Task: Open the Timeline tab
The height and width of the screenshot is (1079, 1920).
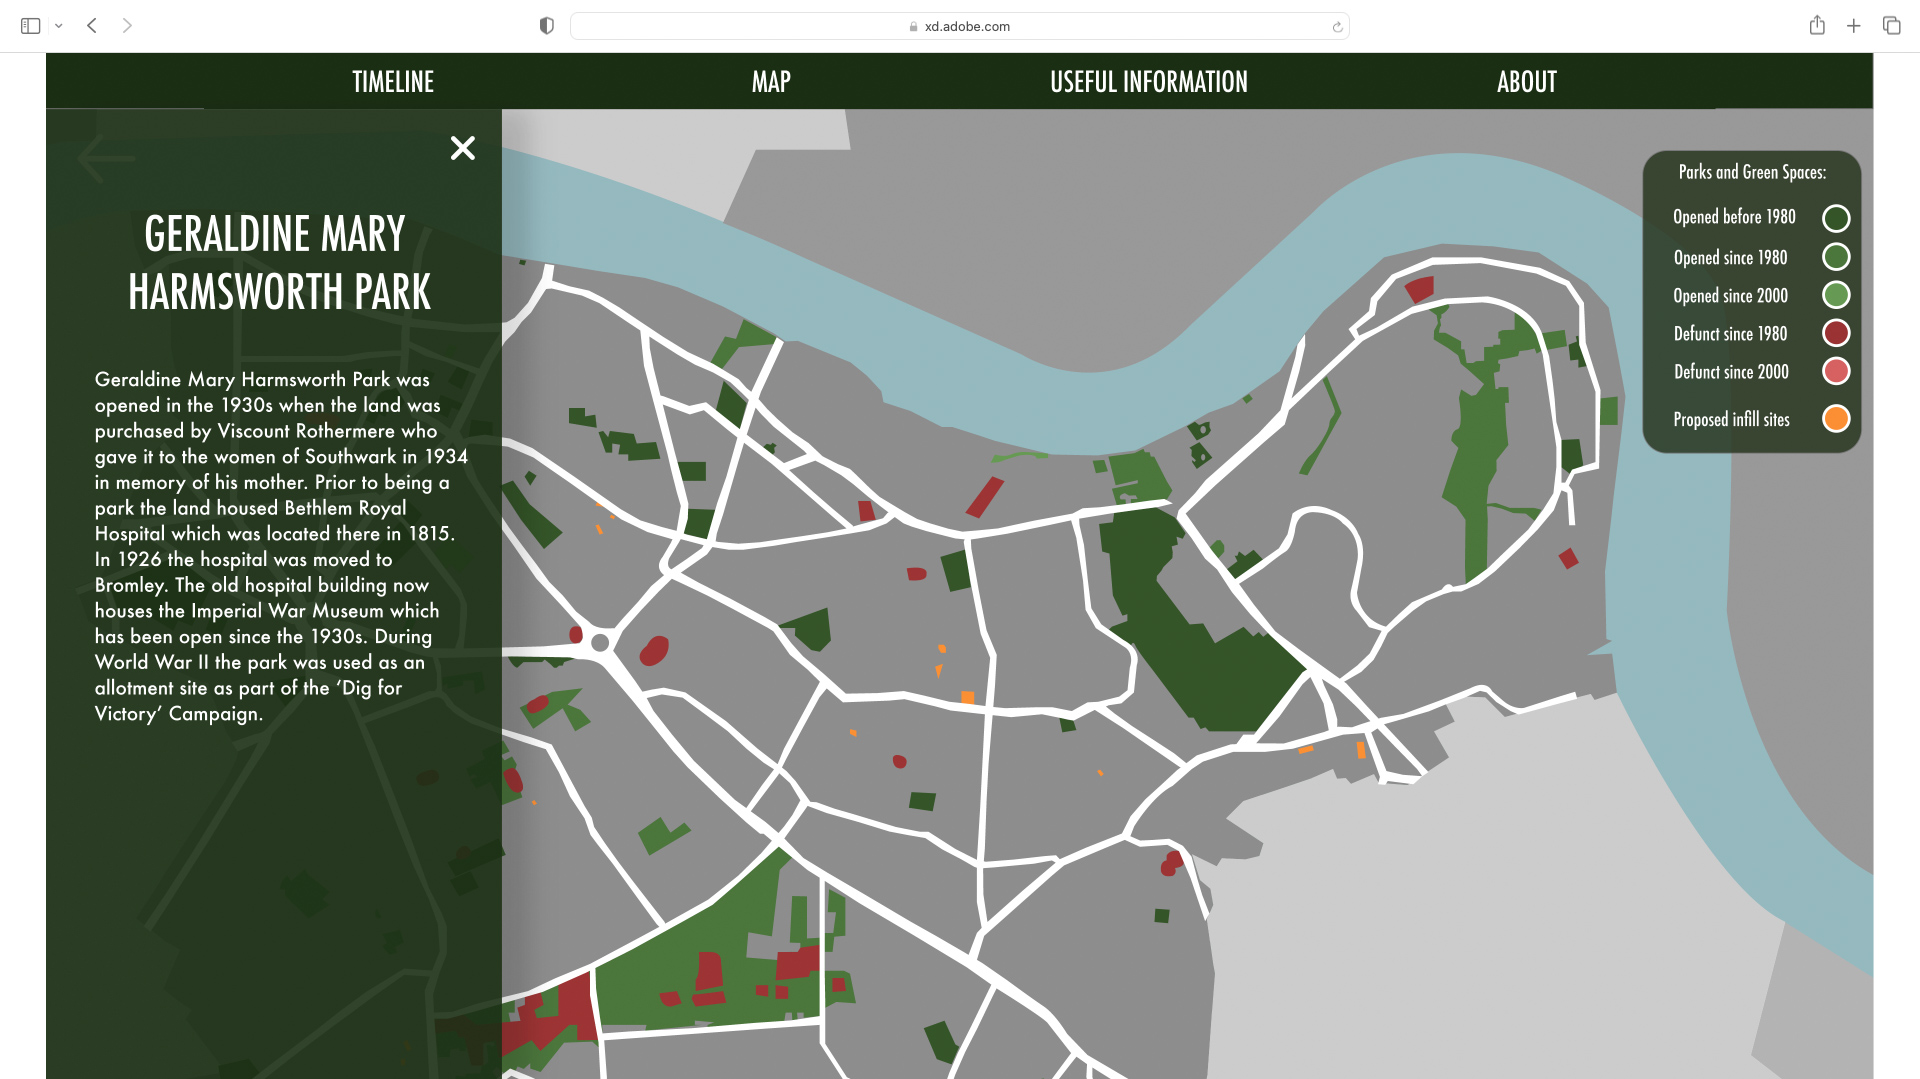Action: pos(393,82)
